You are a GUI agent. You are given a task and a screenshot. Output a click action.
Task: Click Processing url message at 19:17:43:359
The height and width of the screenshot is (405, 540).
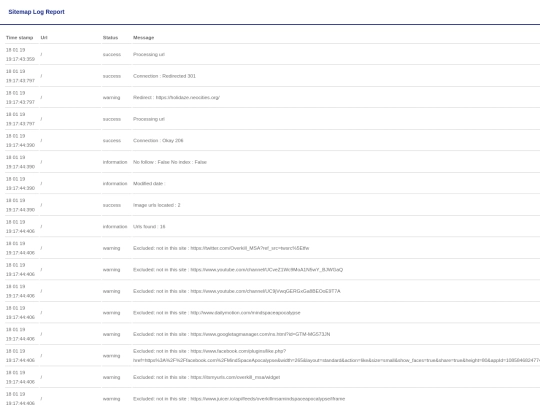[x=149, y=54]
